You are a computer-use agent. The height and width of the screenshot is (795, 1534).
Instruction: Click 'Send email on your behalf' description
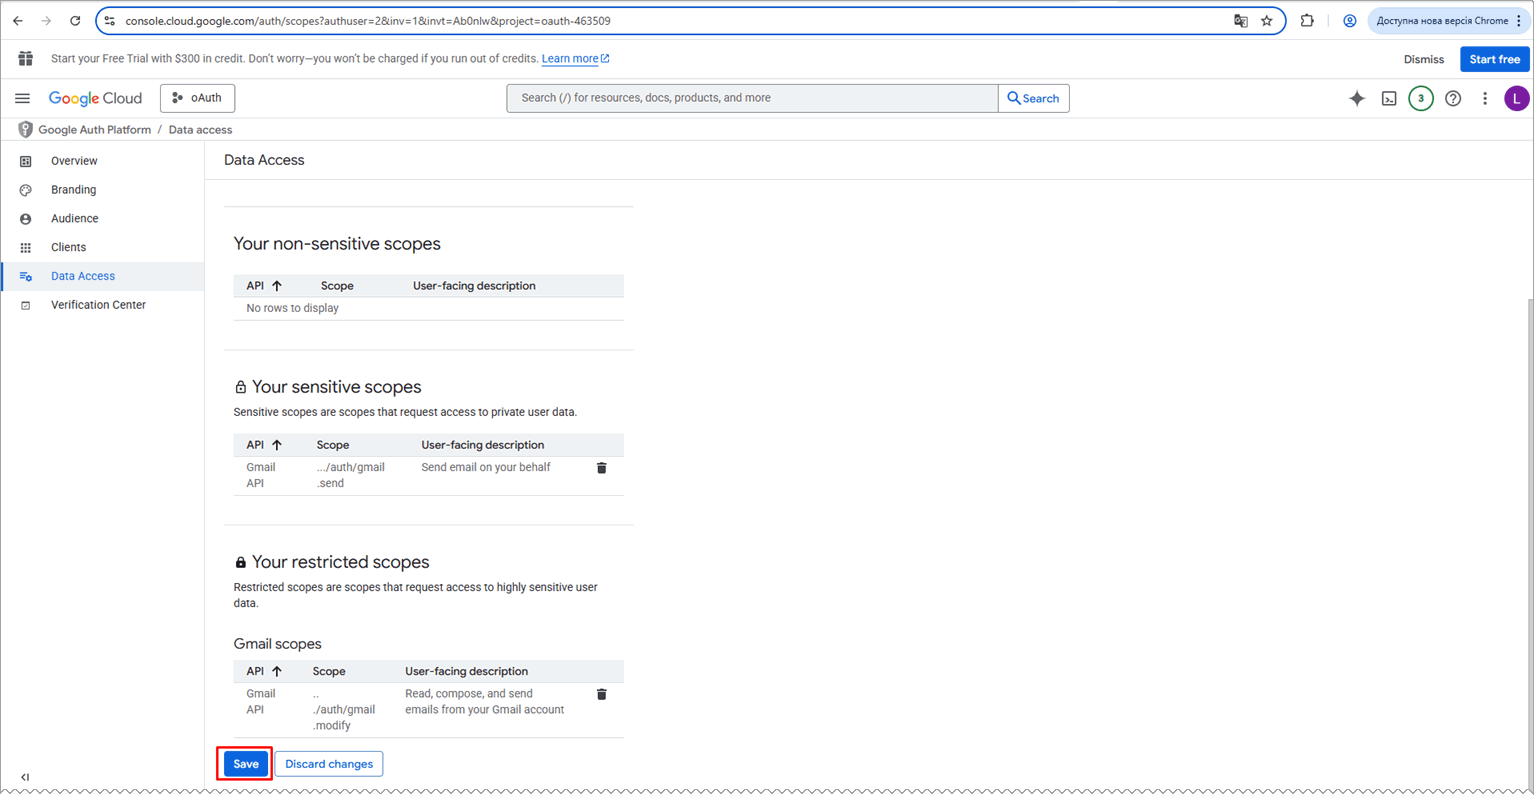(x=485, y=467)
